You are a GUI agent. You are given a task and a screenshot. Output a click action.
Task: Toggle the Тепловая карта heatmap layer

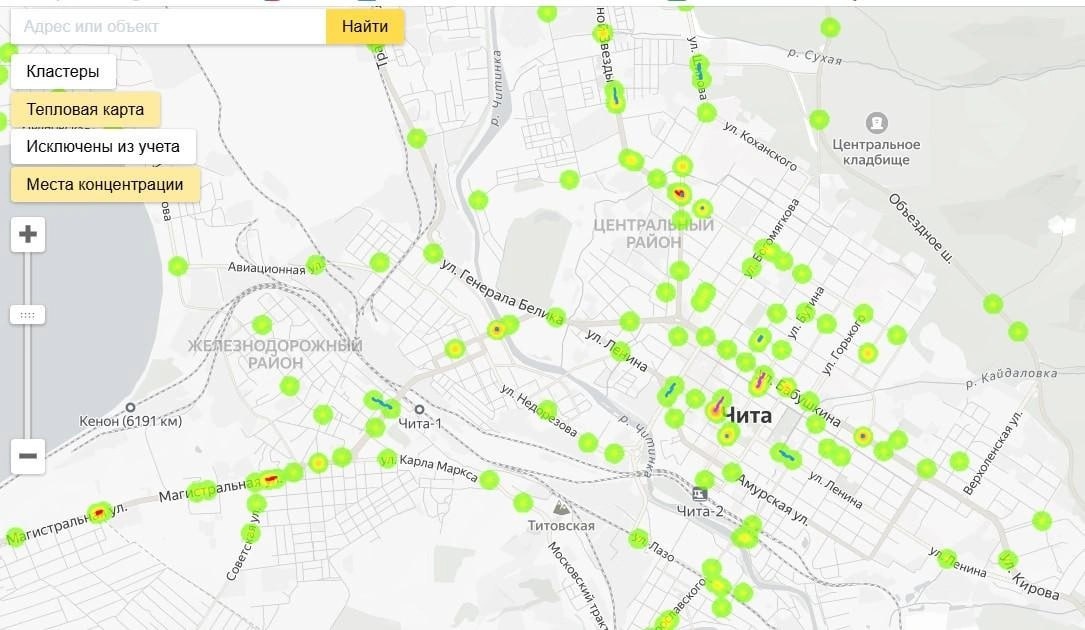(85, 109)
